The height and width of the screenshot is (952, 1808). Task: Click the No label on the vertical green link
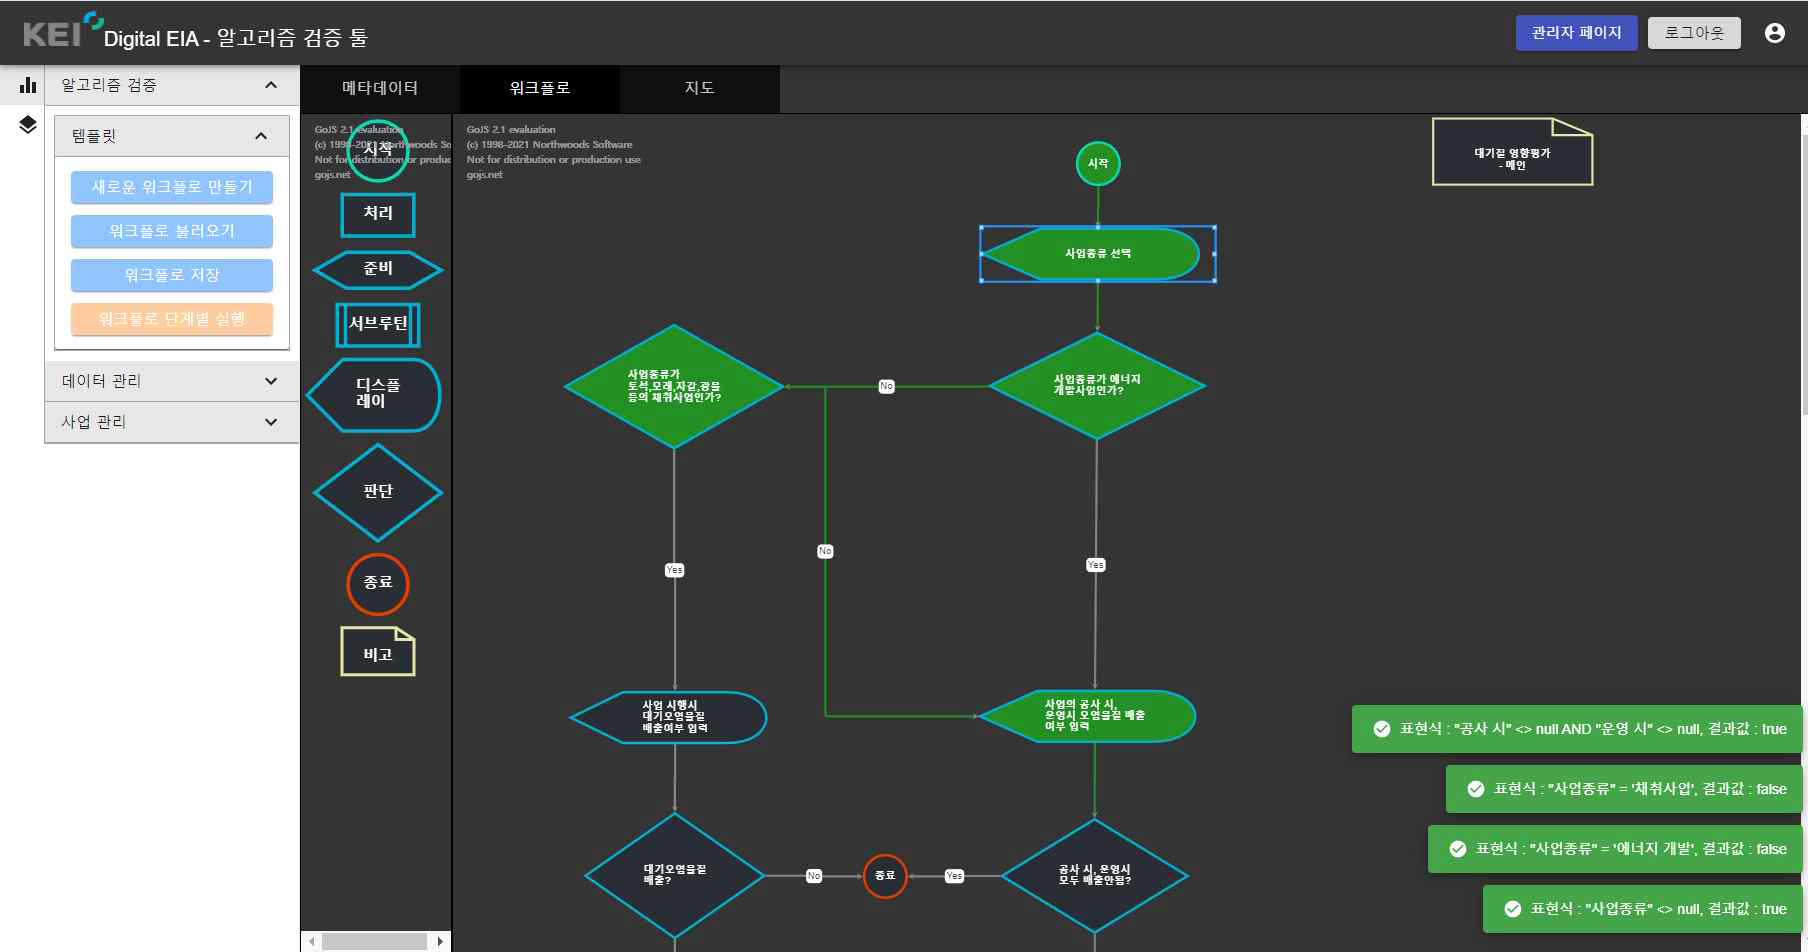coord(825,551)
